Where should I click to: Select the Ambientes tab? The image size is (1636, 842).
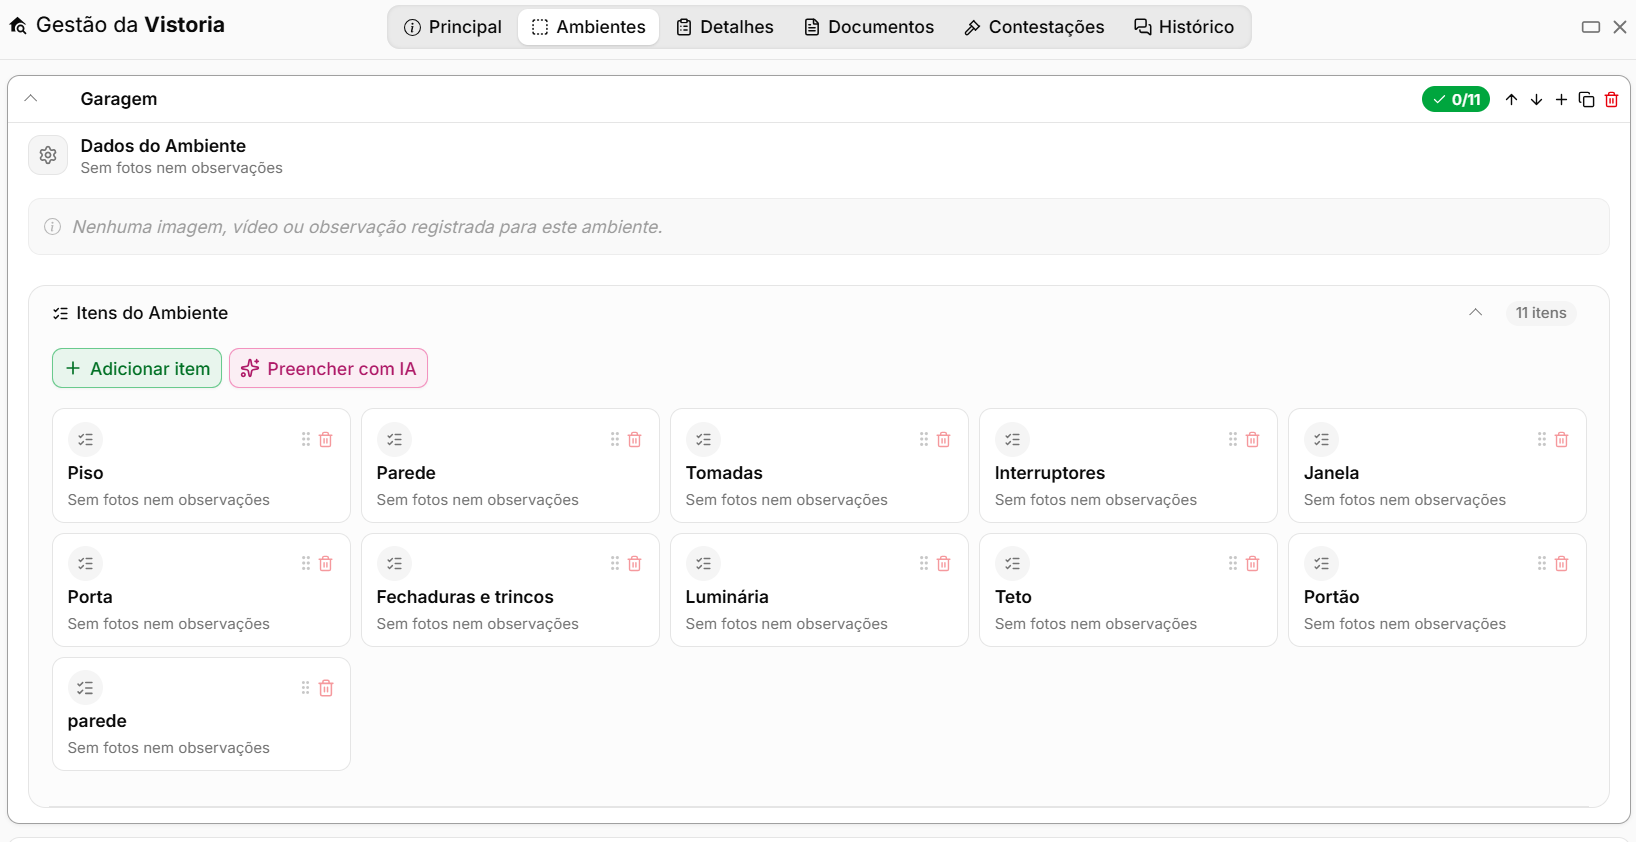click(589, 27)
